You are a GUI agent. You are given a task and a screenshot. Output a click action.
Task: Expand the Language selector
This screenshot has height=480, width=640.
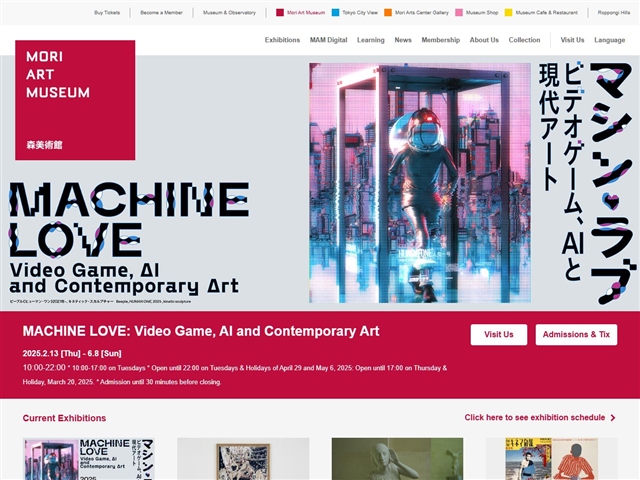609,40
